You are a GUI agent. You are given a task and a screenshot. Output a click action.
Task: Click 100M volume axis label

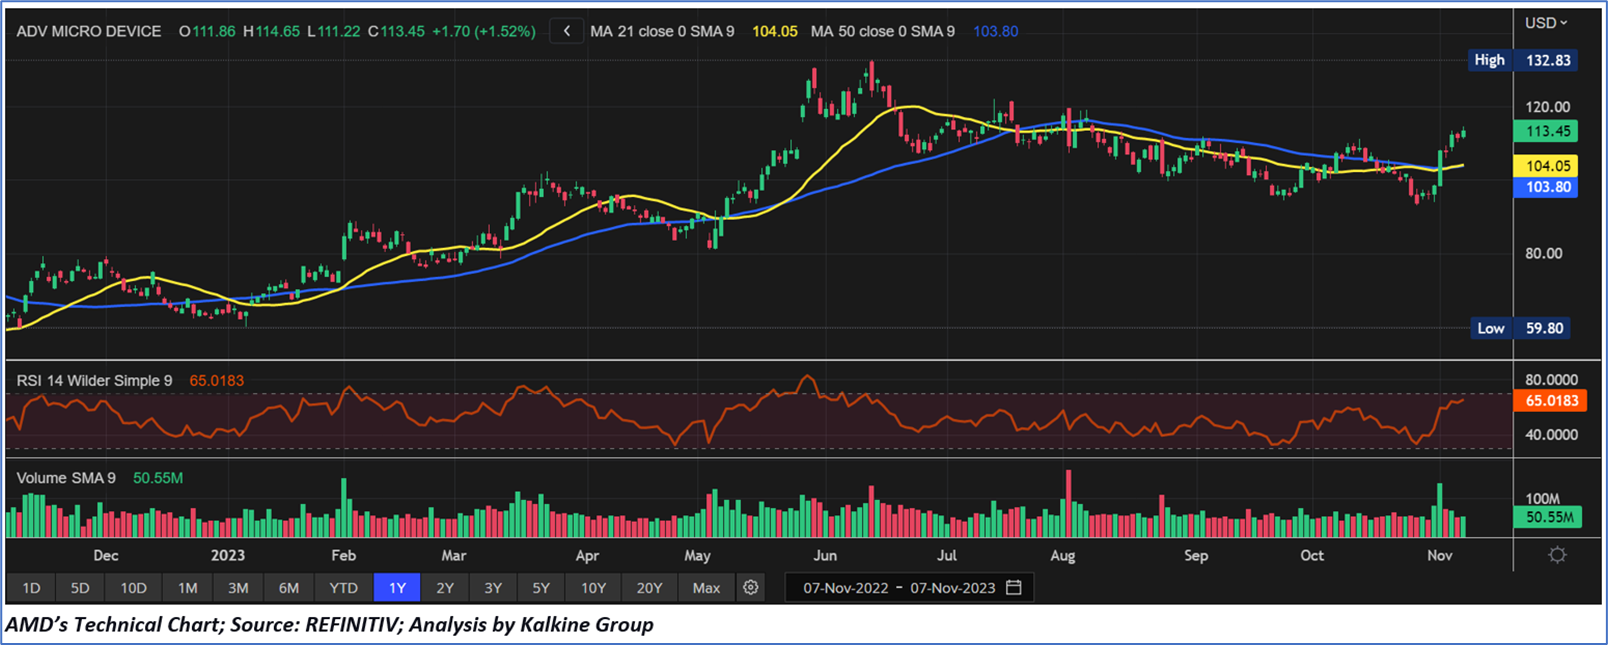[x=1543, y=498]
